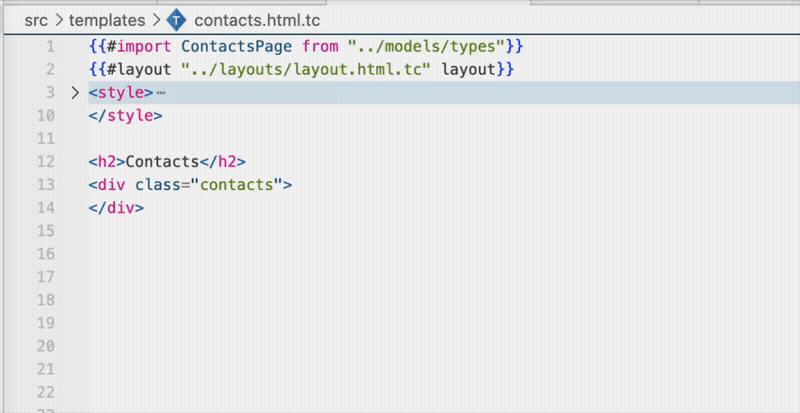Click the closing </div> tag

[x=116, y=208]
